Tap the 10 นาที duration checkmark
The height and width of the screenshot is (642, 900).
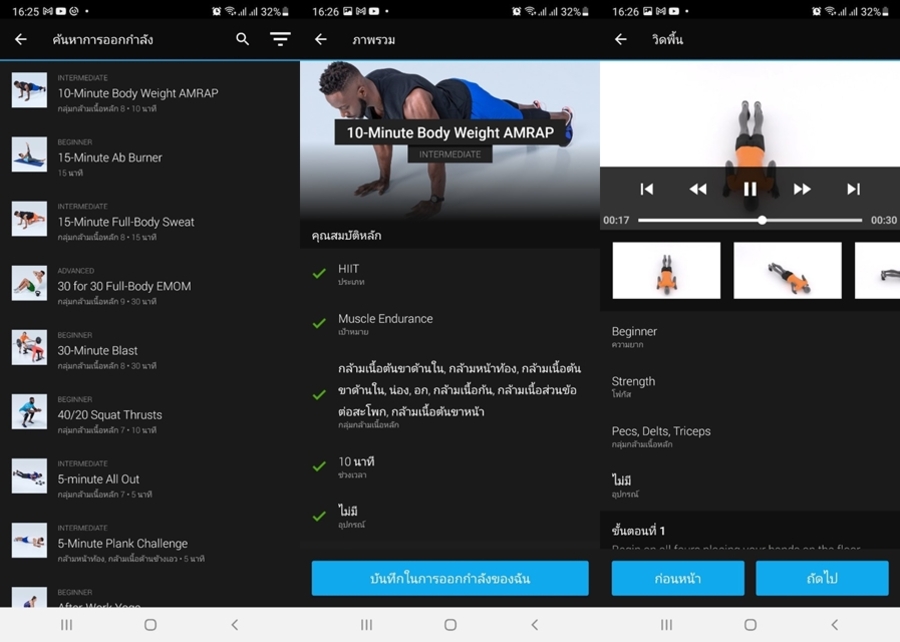click(320, 466)
